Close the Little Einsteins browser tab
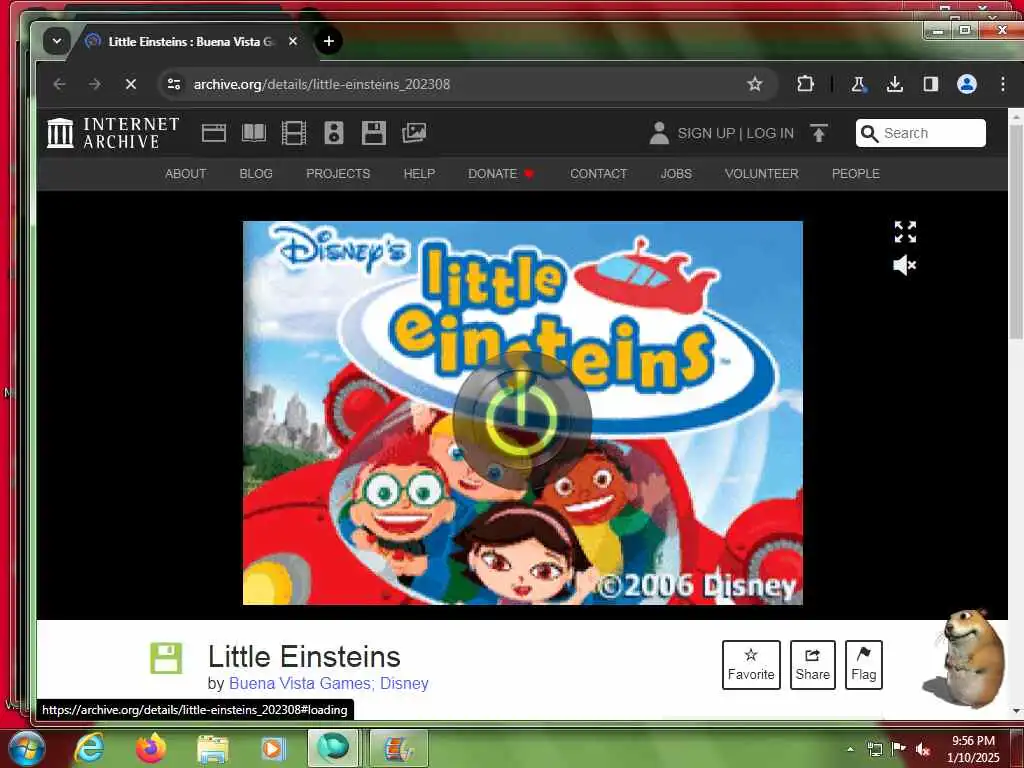 pyautogui.click(x=293, y=41)
